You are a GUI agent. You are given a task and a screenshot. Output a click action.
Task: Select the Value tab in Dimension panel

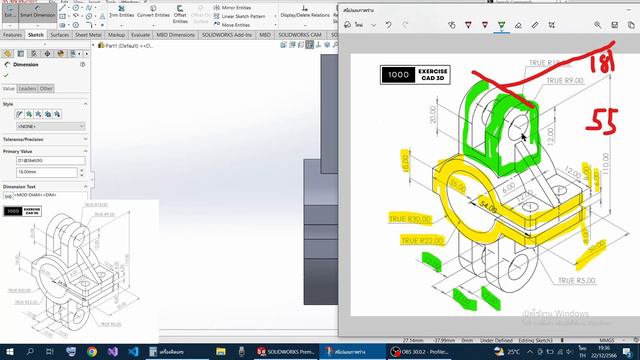tap(9, 89)
